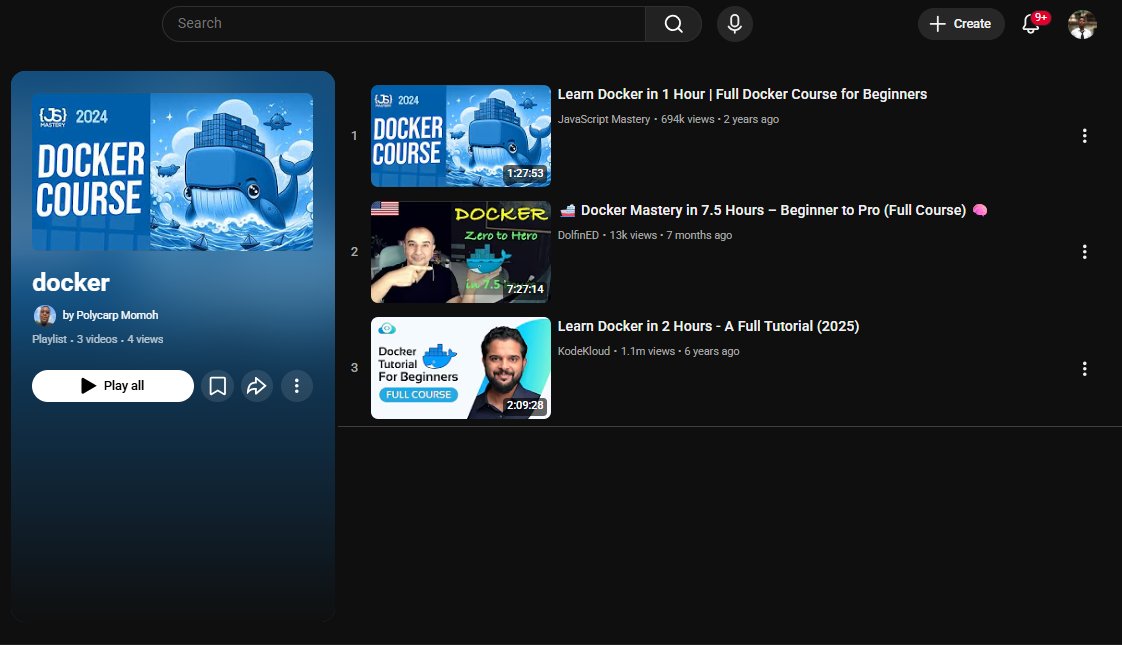Viewport: 1122px width, 645px height.
Task: Open title Docker Mastery in 7.5 Hours
Action: click(773, 210)
